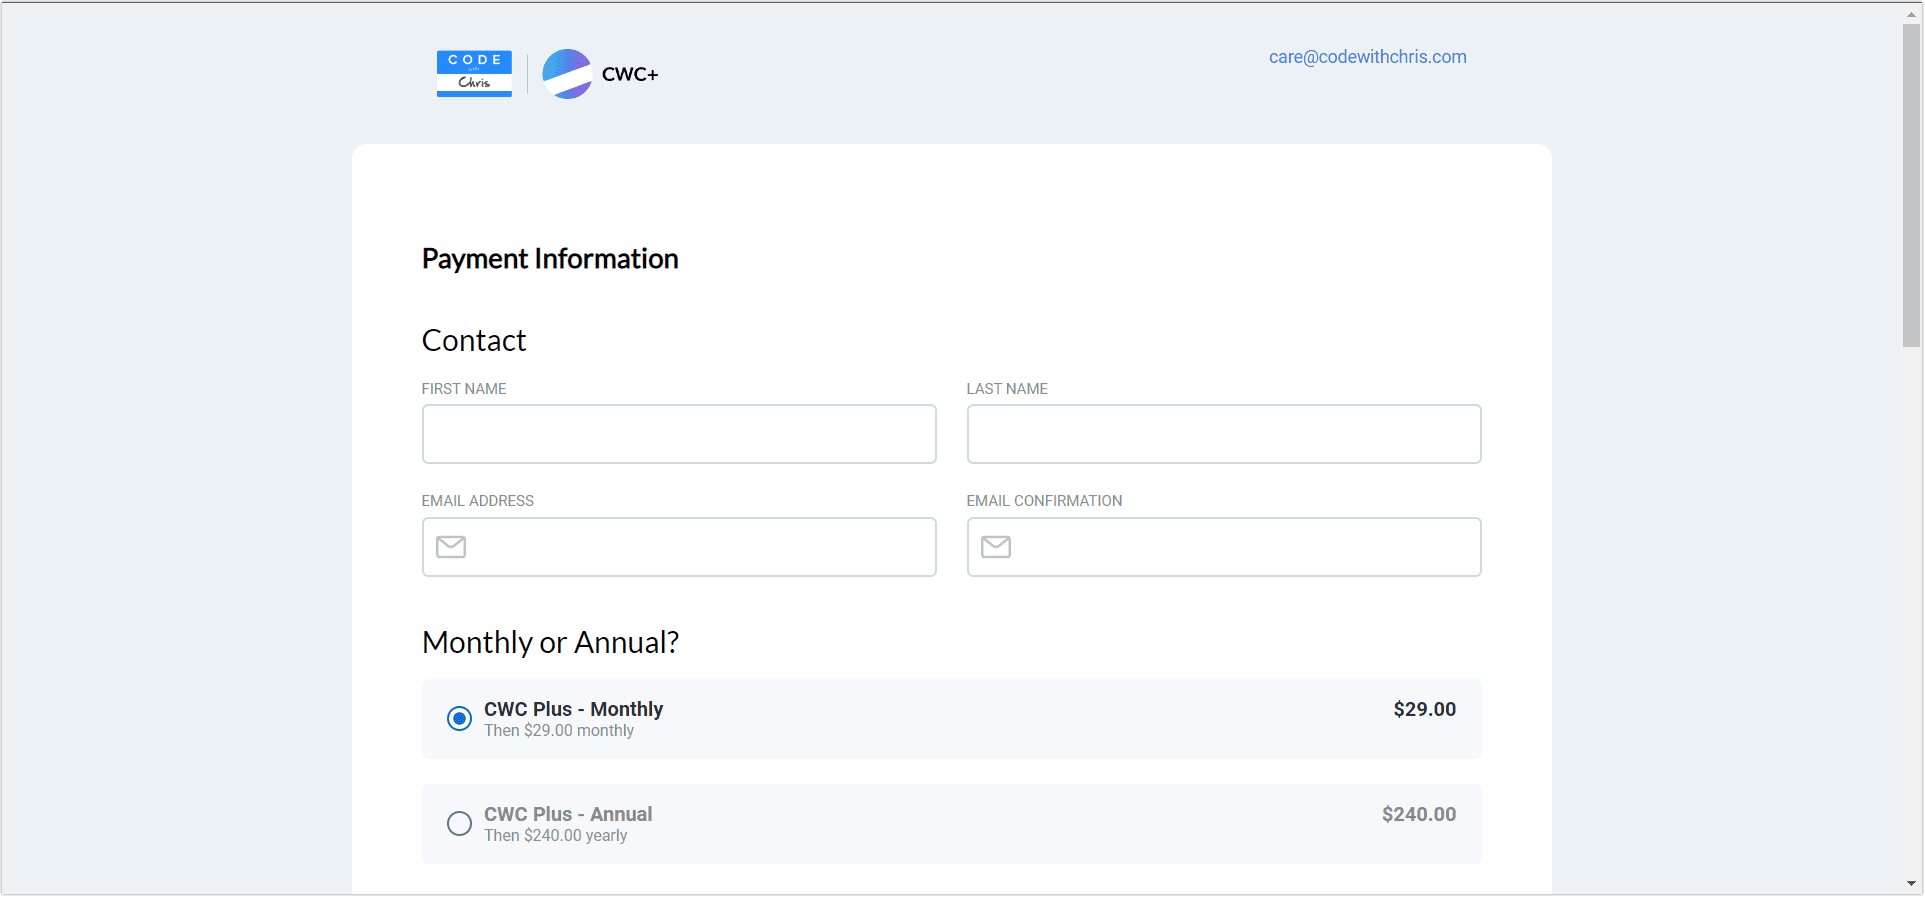Click the Email Address input field

click(x=679, y=547)
